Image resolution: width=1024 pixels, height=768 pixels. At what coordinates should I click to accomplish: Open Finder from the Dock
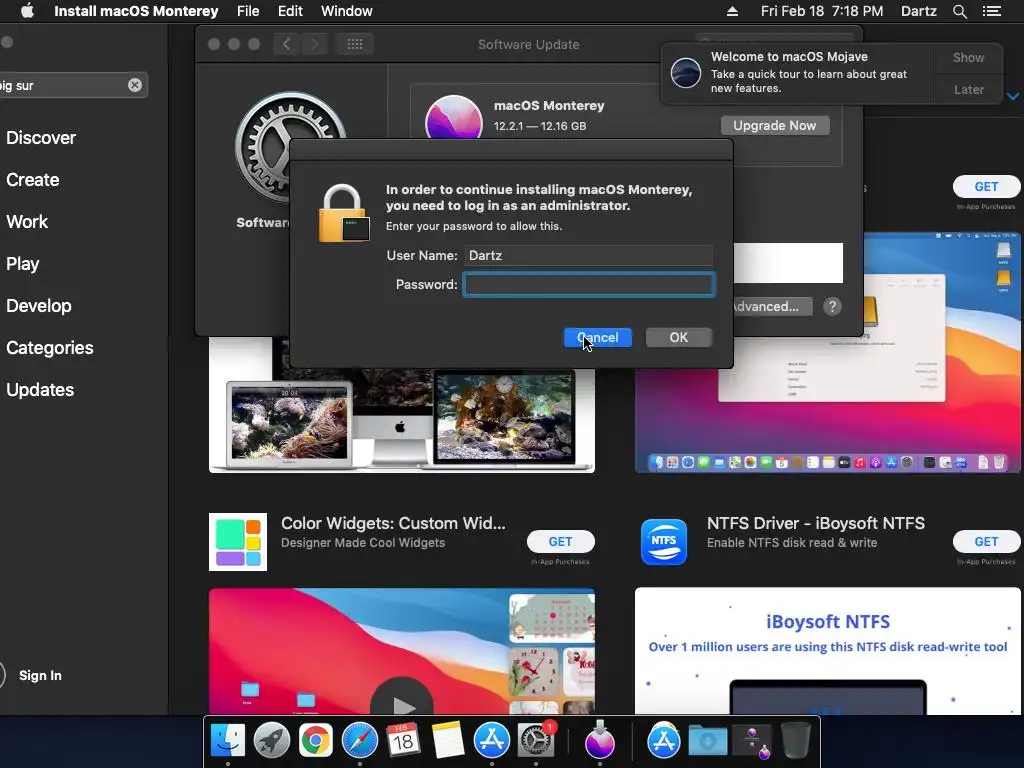pyautogui.click(x=228, y=740)
